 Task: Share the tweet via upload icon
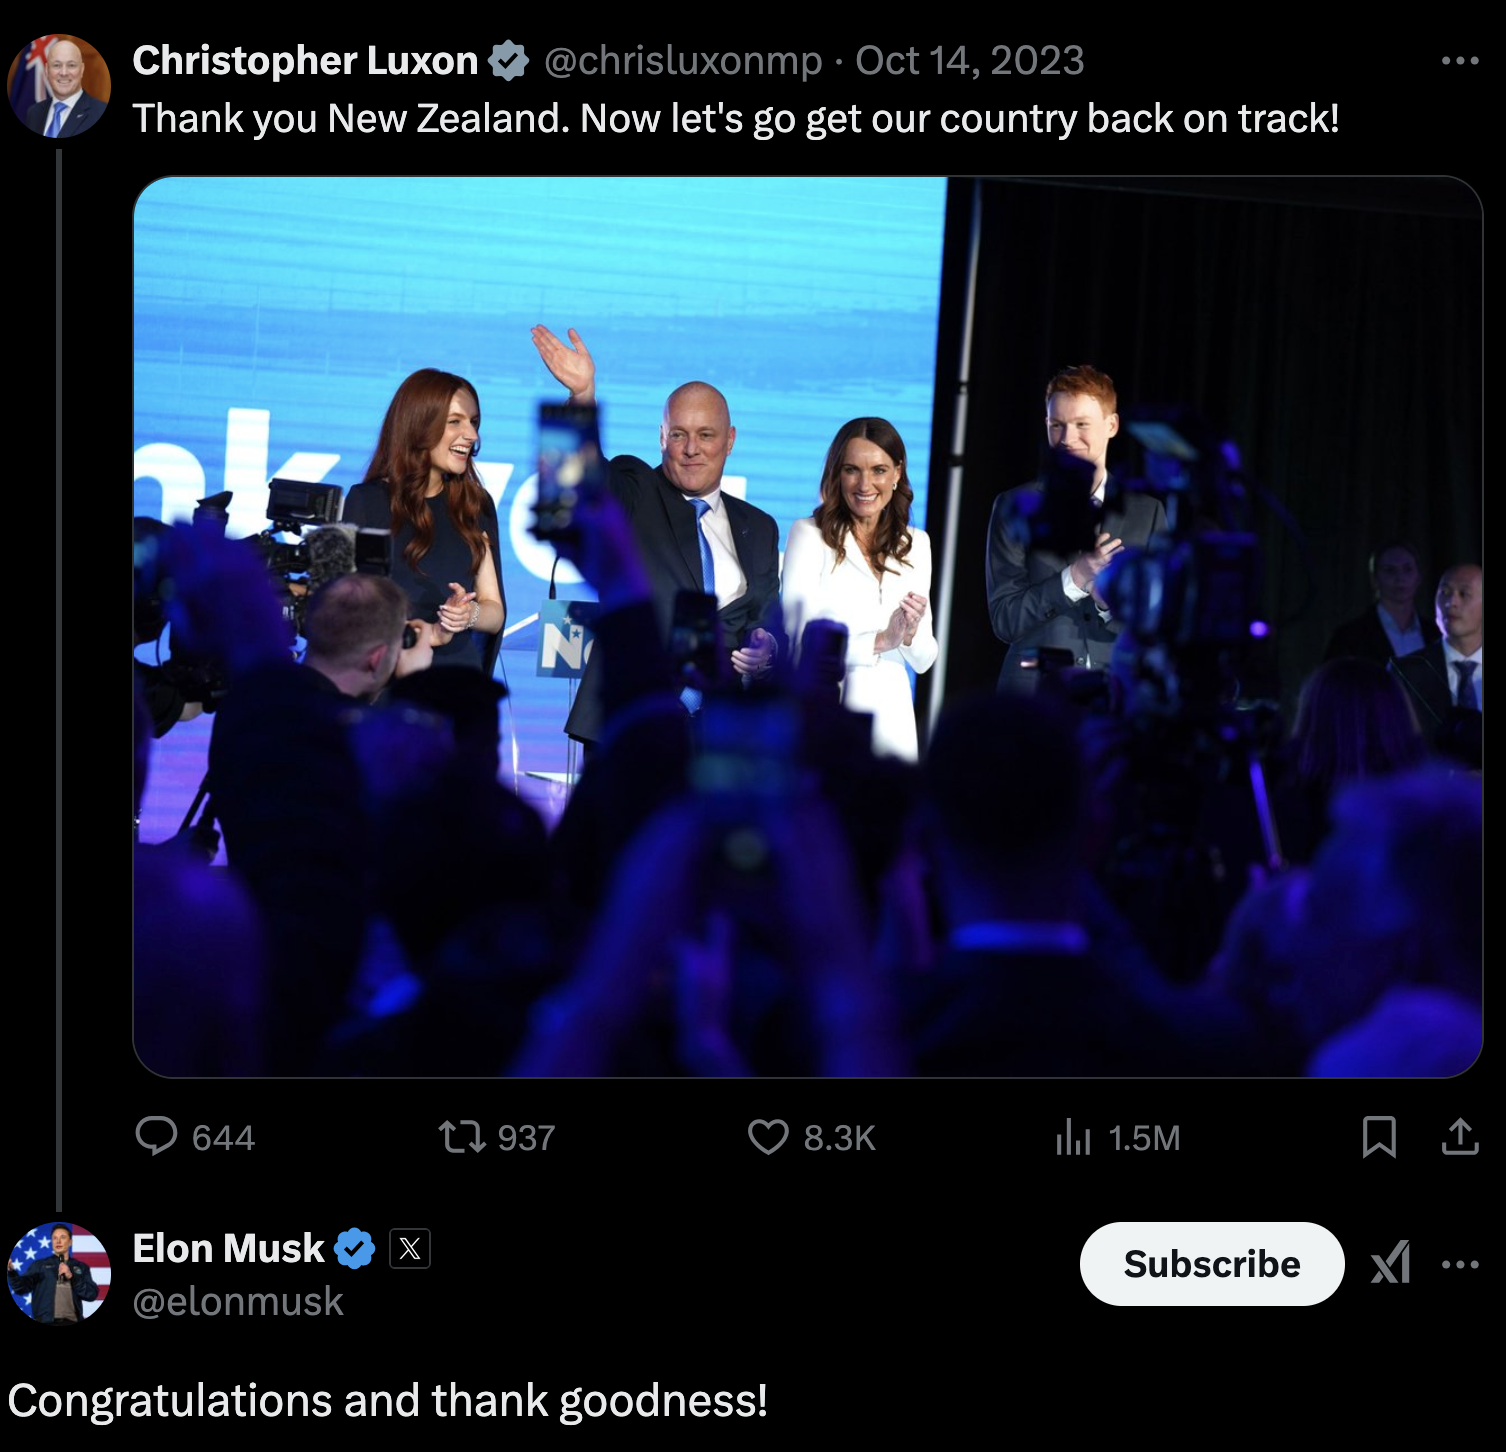(x=1460, y=1137)
